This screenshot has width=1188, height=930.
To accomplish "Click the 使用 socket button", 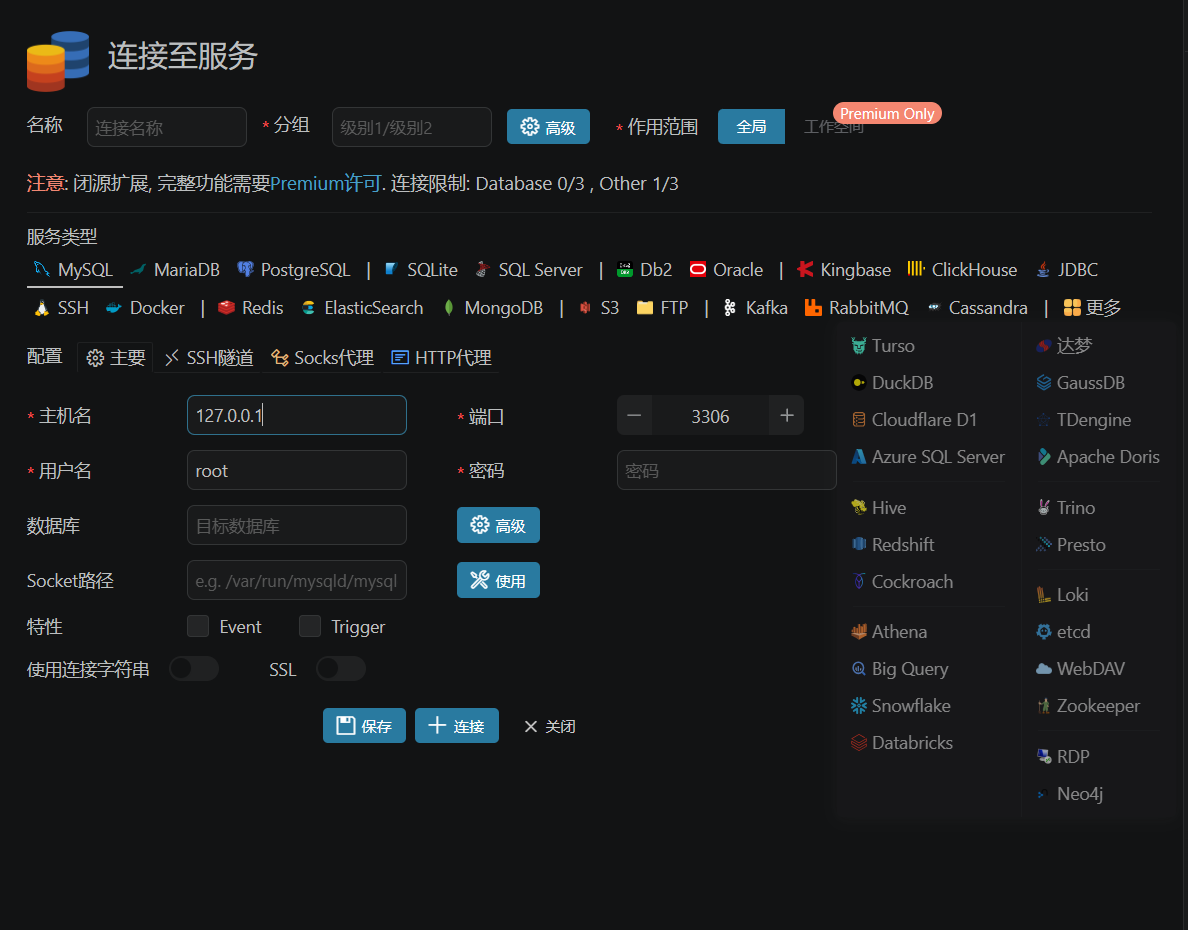I will coord(499,581).
